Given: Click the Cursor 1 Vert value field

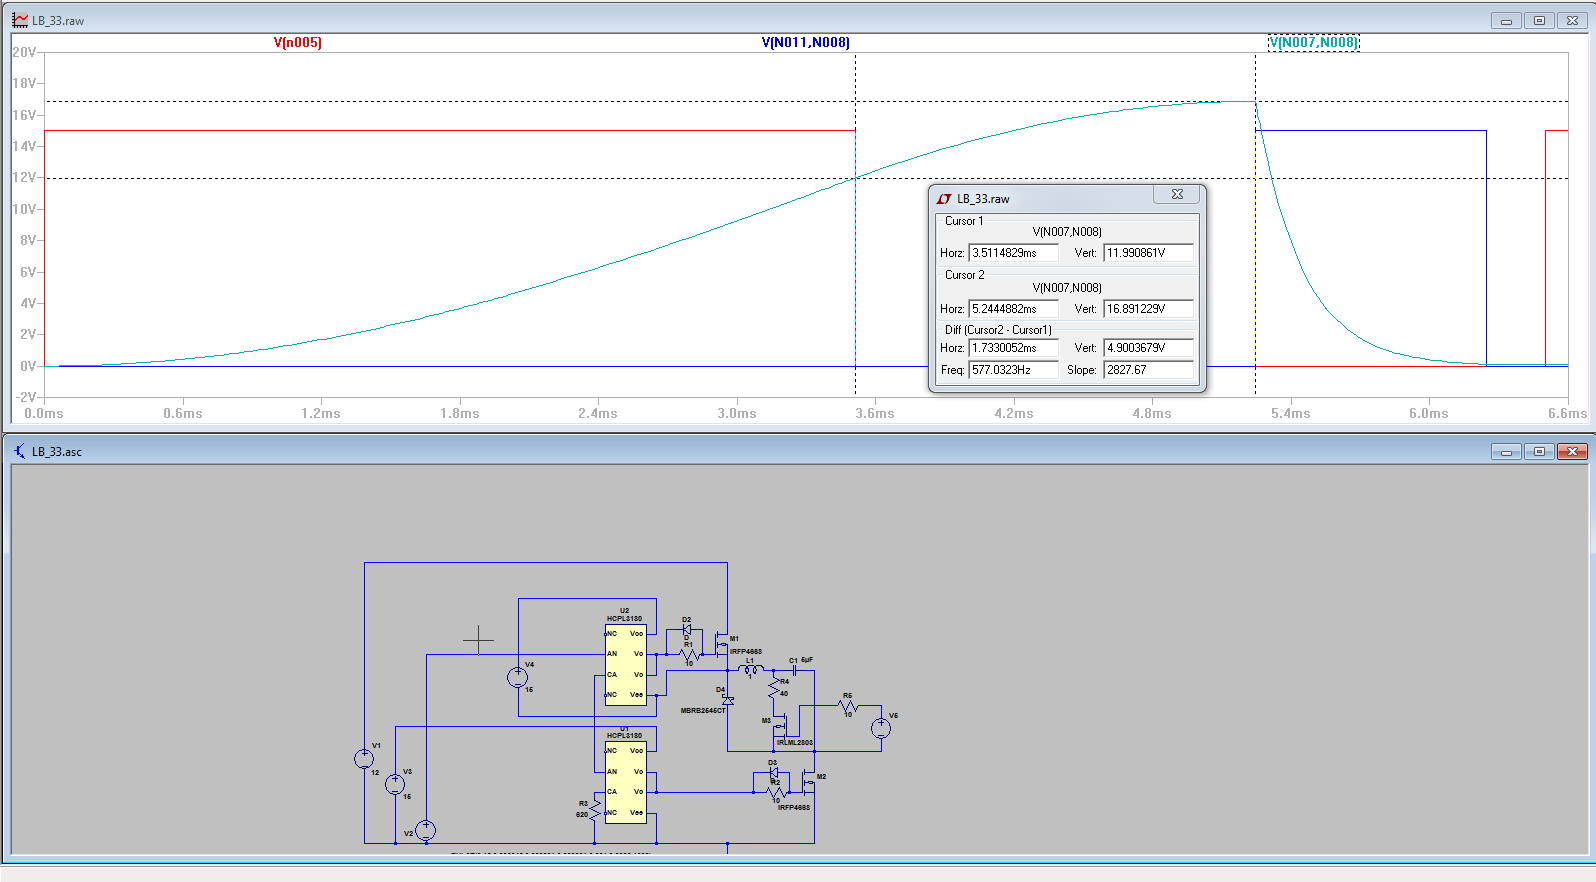Looking at the screenshot, I should (x=1147, y=253).
